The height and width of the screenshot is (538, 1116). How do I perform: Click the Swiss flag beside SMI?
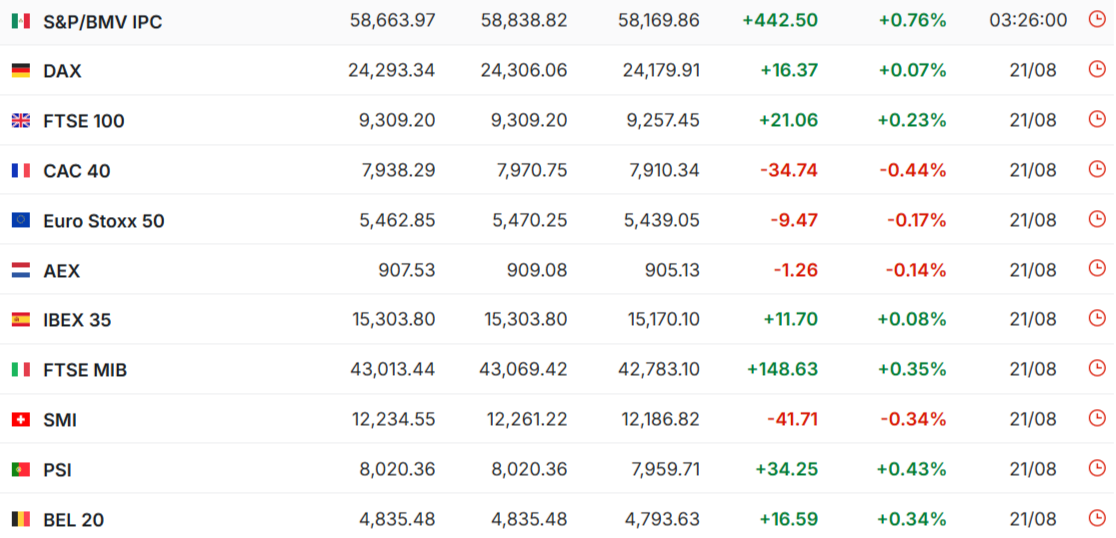pyautogui.click(x=21, y=420)
